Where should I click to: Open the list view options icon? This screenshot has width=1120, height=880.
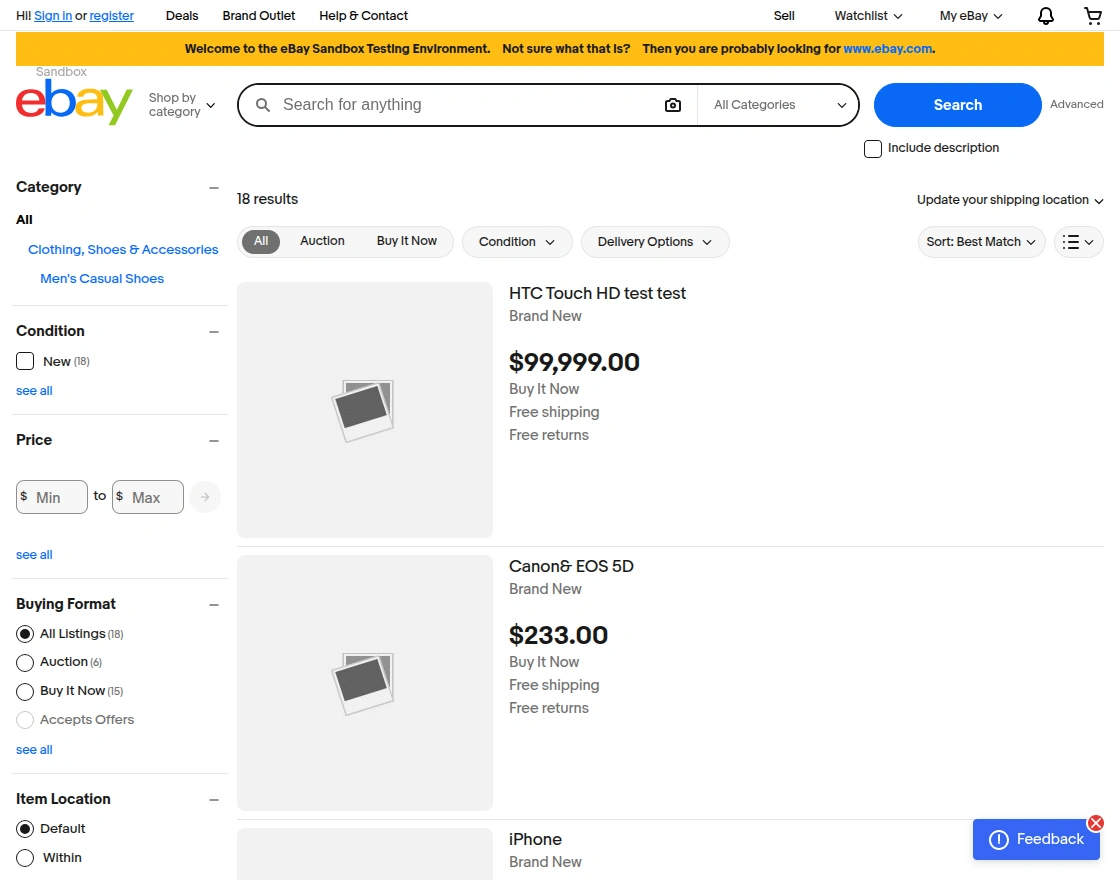click(x=1079, y=242)
